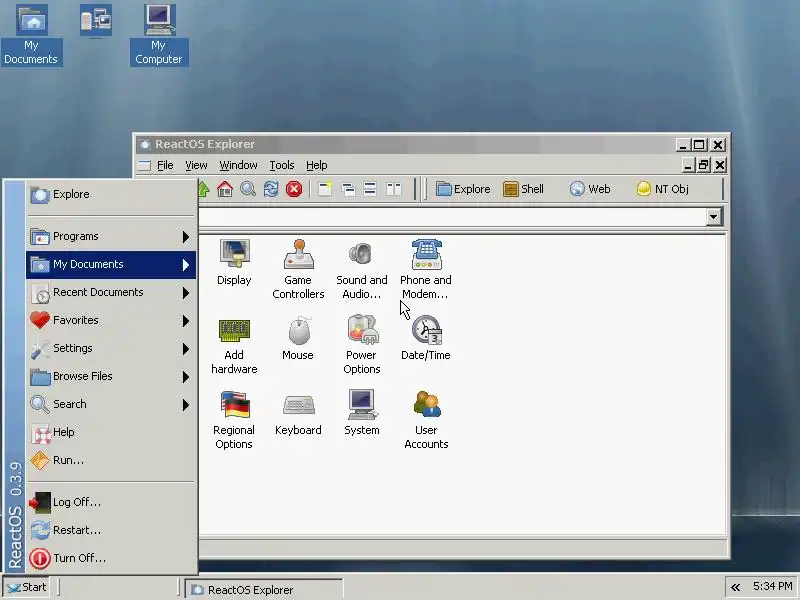Viewport: 800px width, 600px height.
Task: Choose Turn Off... from Start menu
Action: (x=111, y=559)
